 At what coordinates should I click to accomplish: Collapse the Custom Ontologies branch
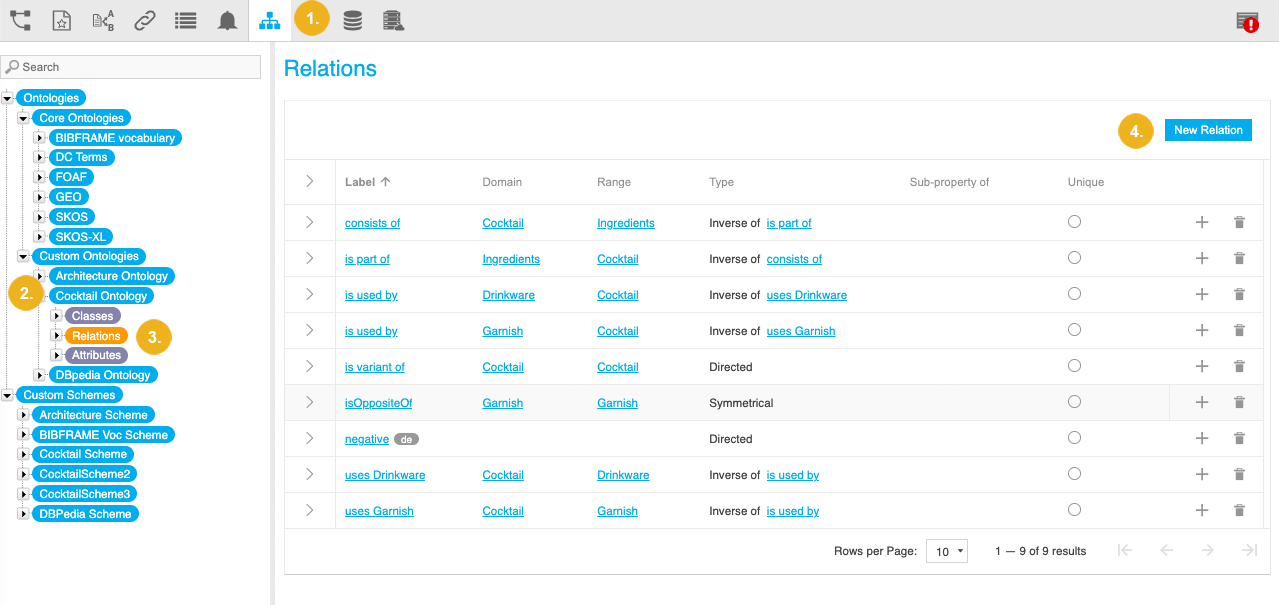click(x=22, y=256)
